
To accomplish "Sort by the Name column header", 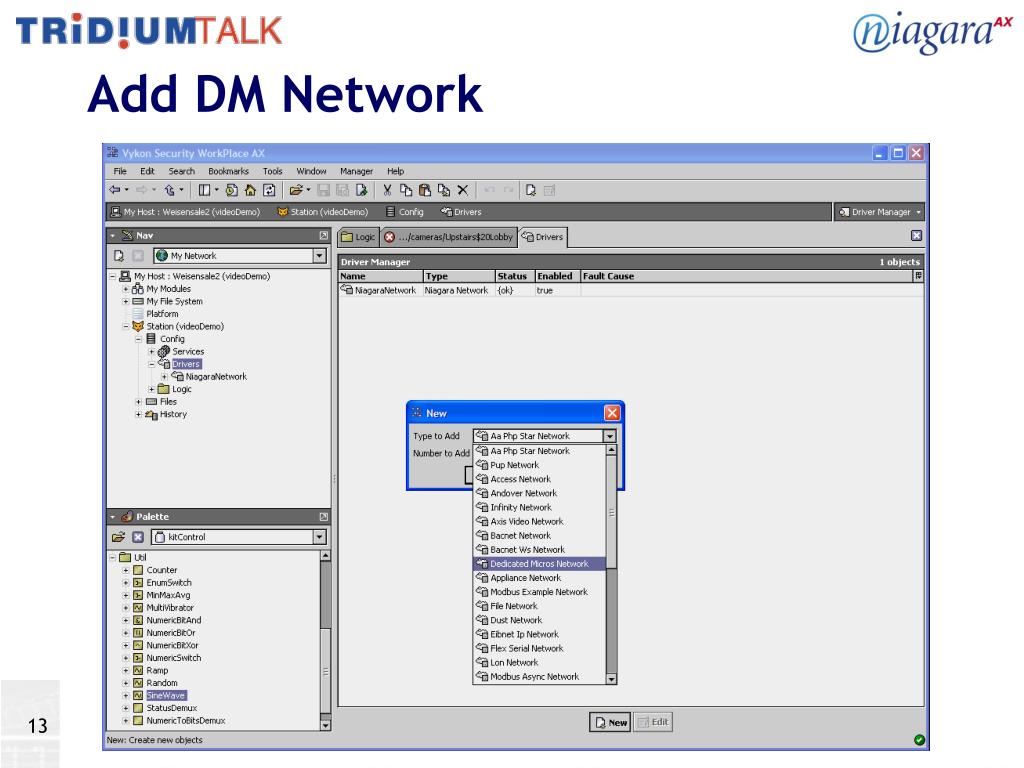I will click(381, 276).
